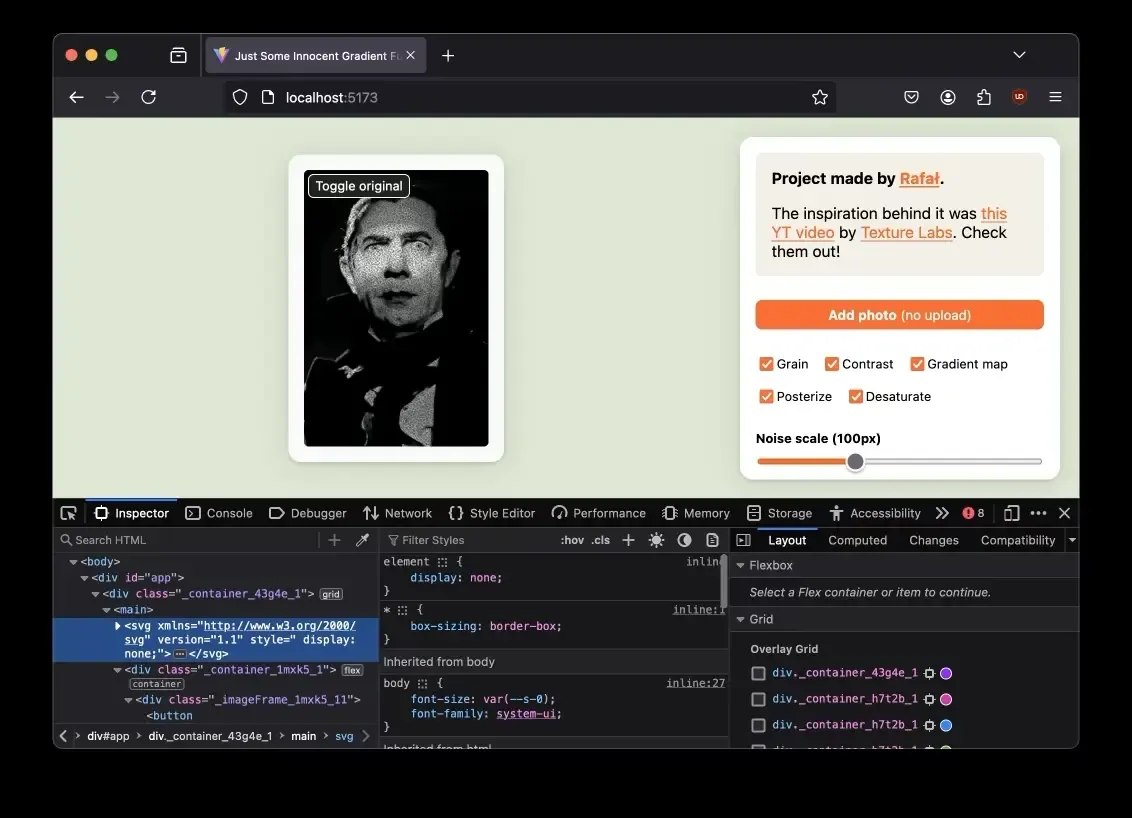Click grid badge next to _container_43g4e_1
Screen dimensions: 1132x818
point(331,594)
